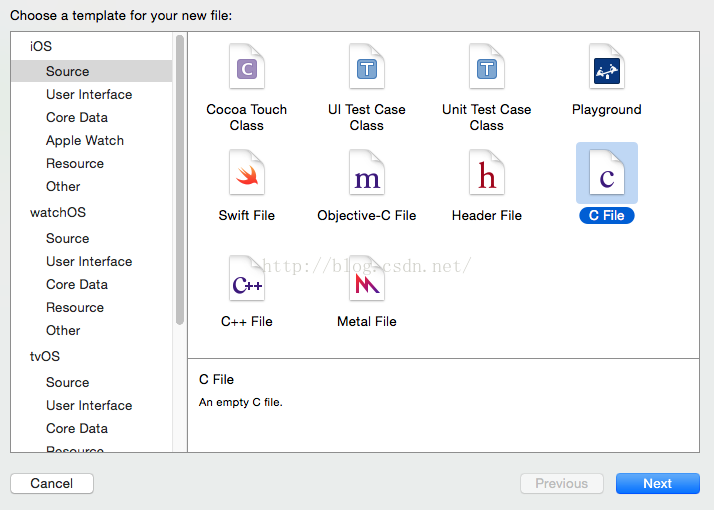Choose the Swift File template icon

(x=247, y=173)
